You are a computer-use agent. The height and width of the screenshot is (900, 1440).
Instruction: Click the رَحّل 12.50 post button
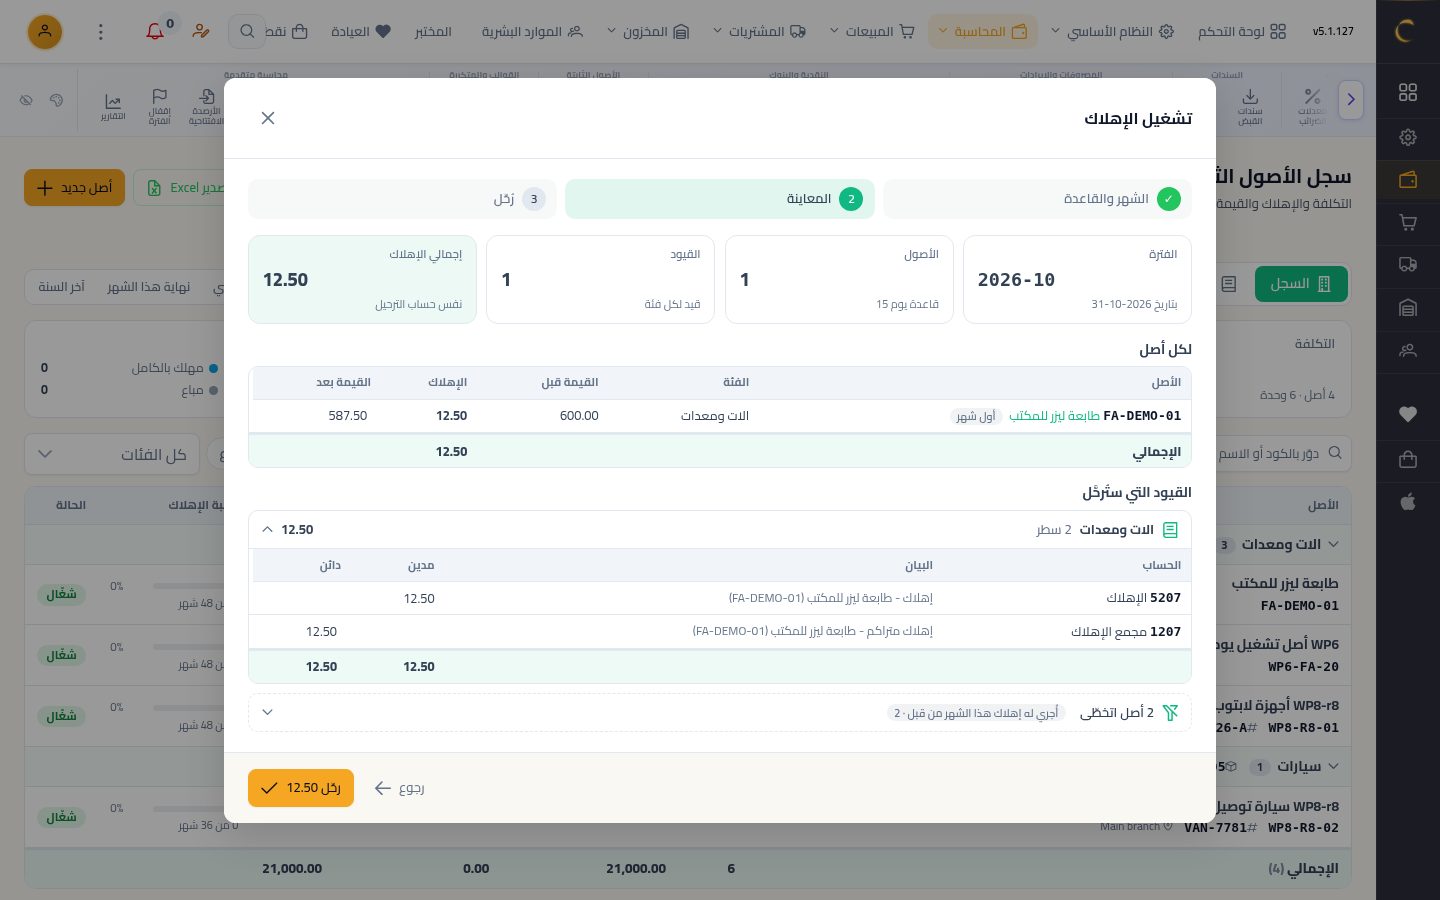pyautogui.click(x=301, y=788)
